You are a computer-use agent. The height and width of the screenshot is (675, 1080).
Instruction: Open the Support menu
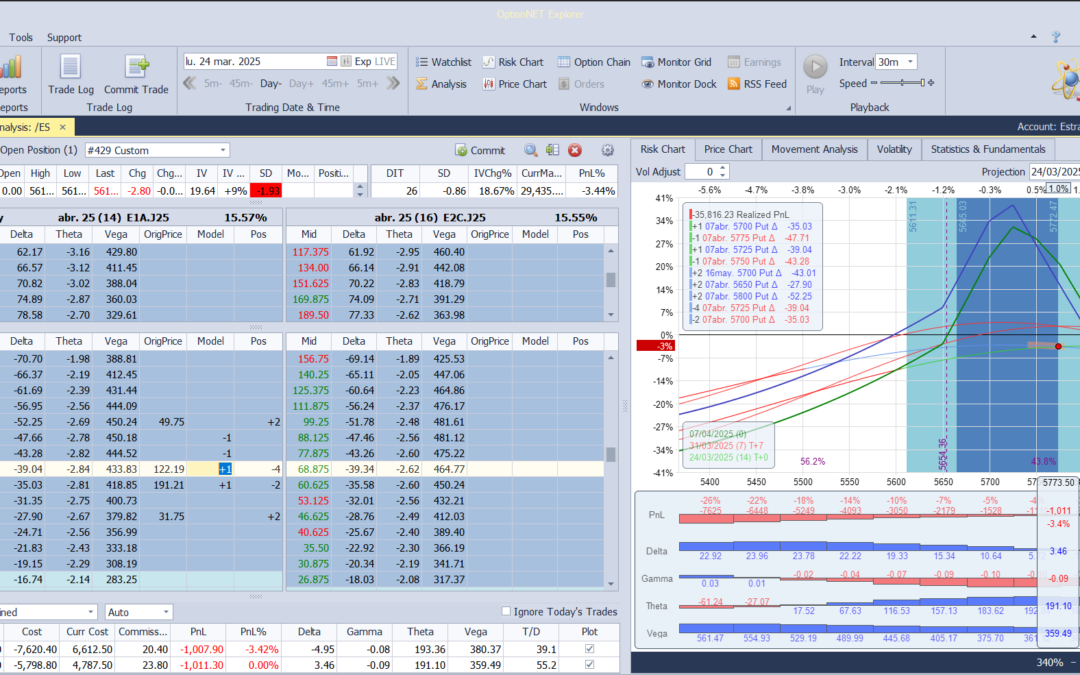(x=64, y=37)
